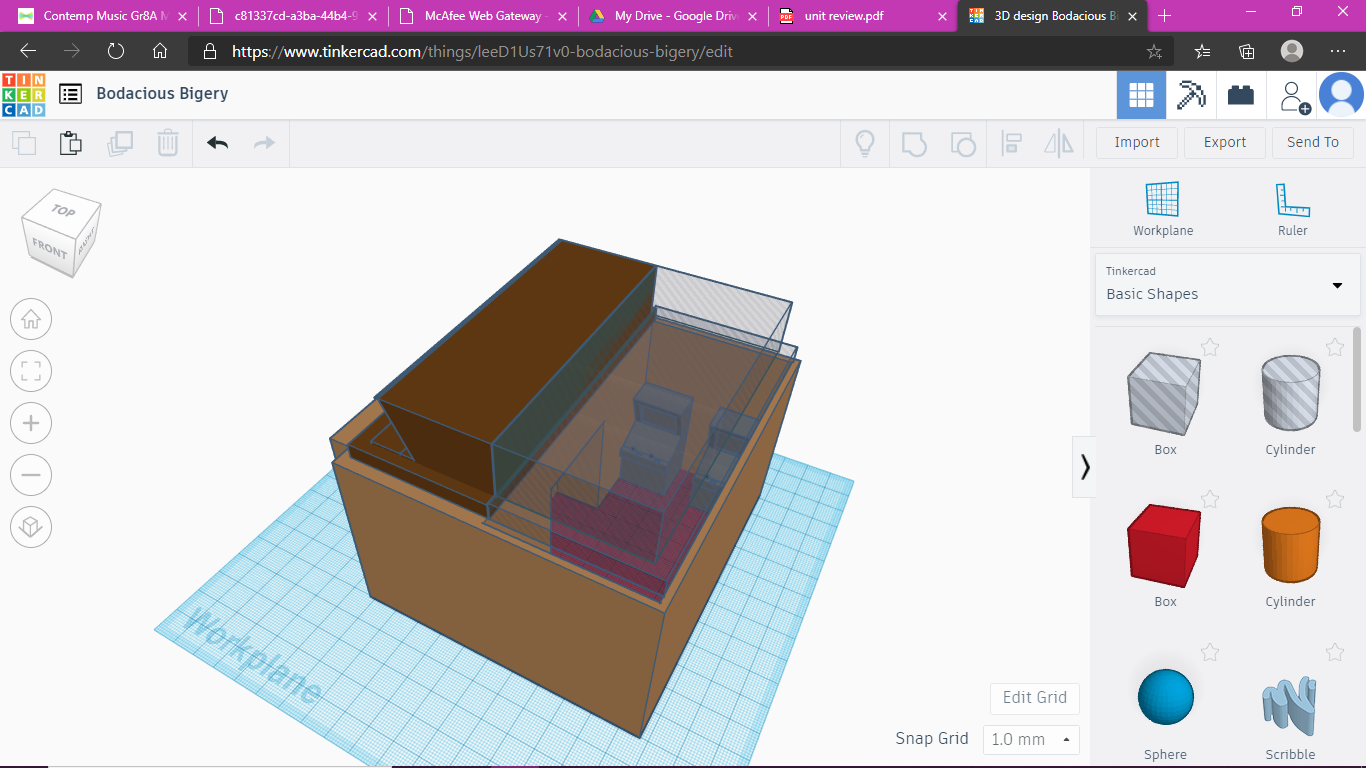
Task: Favorite the hole Box star
Action: tap(1210, 347)
